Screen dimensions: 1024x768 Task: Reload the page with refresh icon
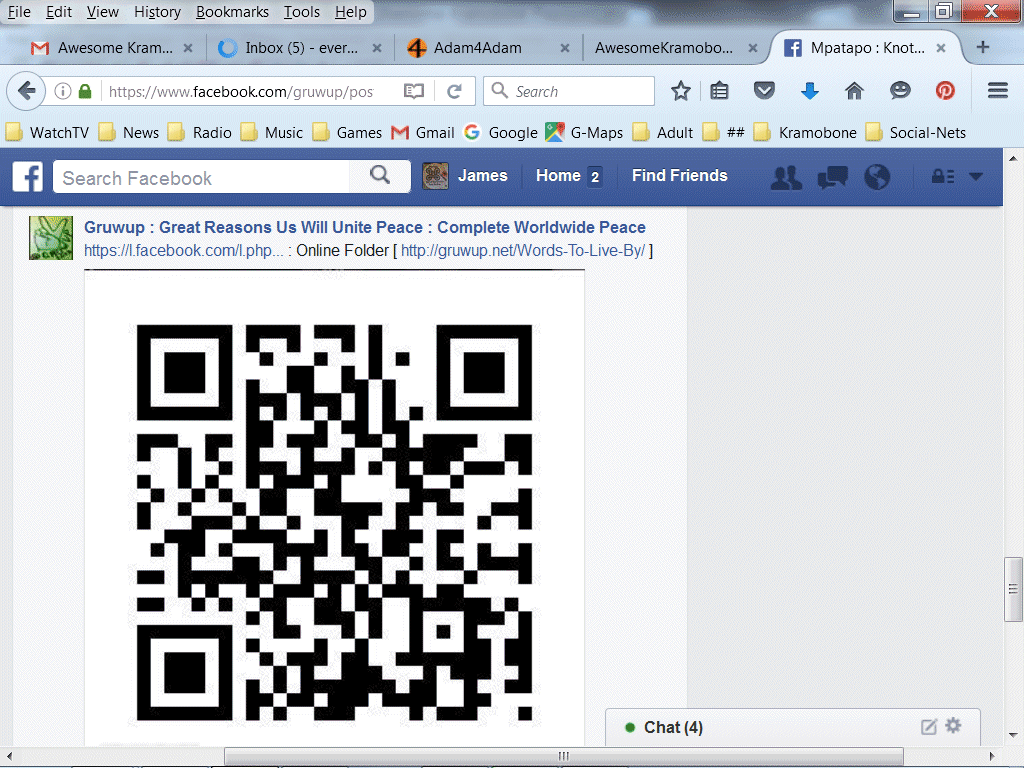455,91
